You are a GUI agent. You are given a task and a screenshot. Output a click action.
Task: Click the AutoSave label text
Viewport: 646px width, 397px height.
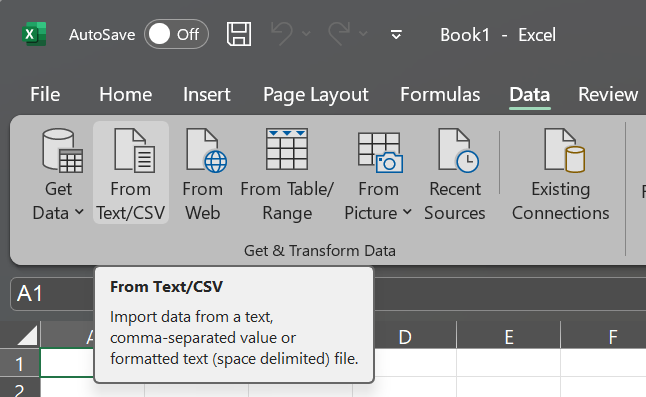(102, 35)
